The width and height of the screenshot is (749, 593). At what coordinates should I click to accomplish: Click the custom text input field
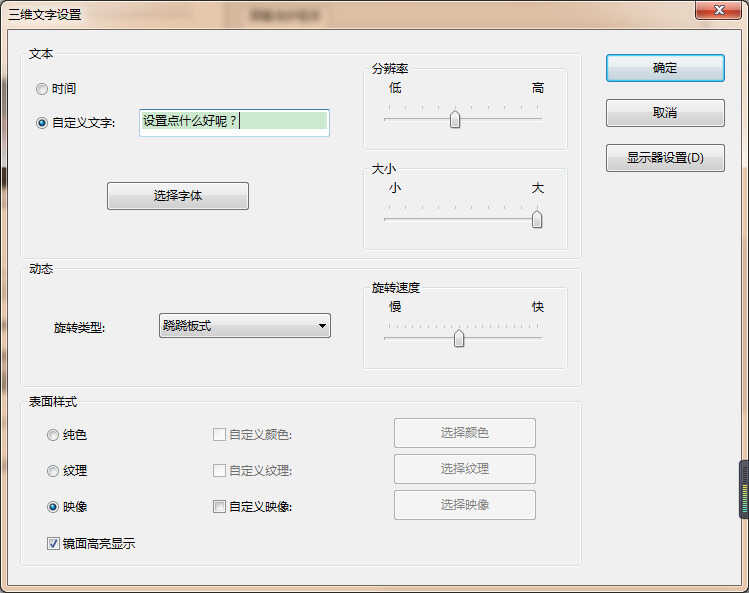[234, 121]
